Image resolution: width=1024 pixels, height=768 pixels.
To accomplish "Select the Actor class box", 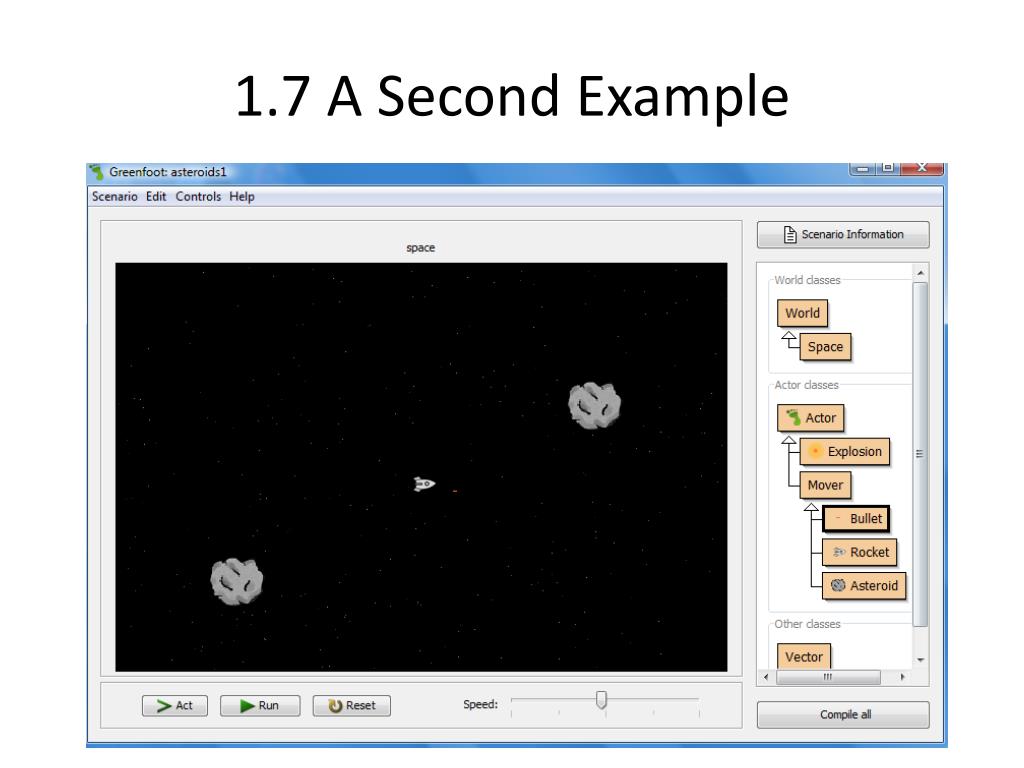I will point(810,418).
